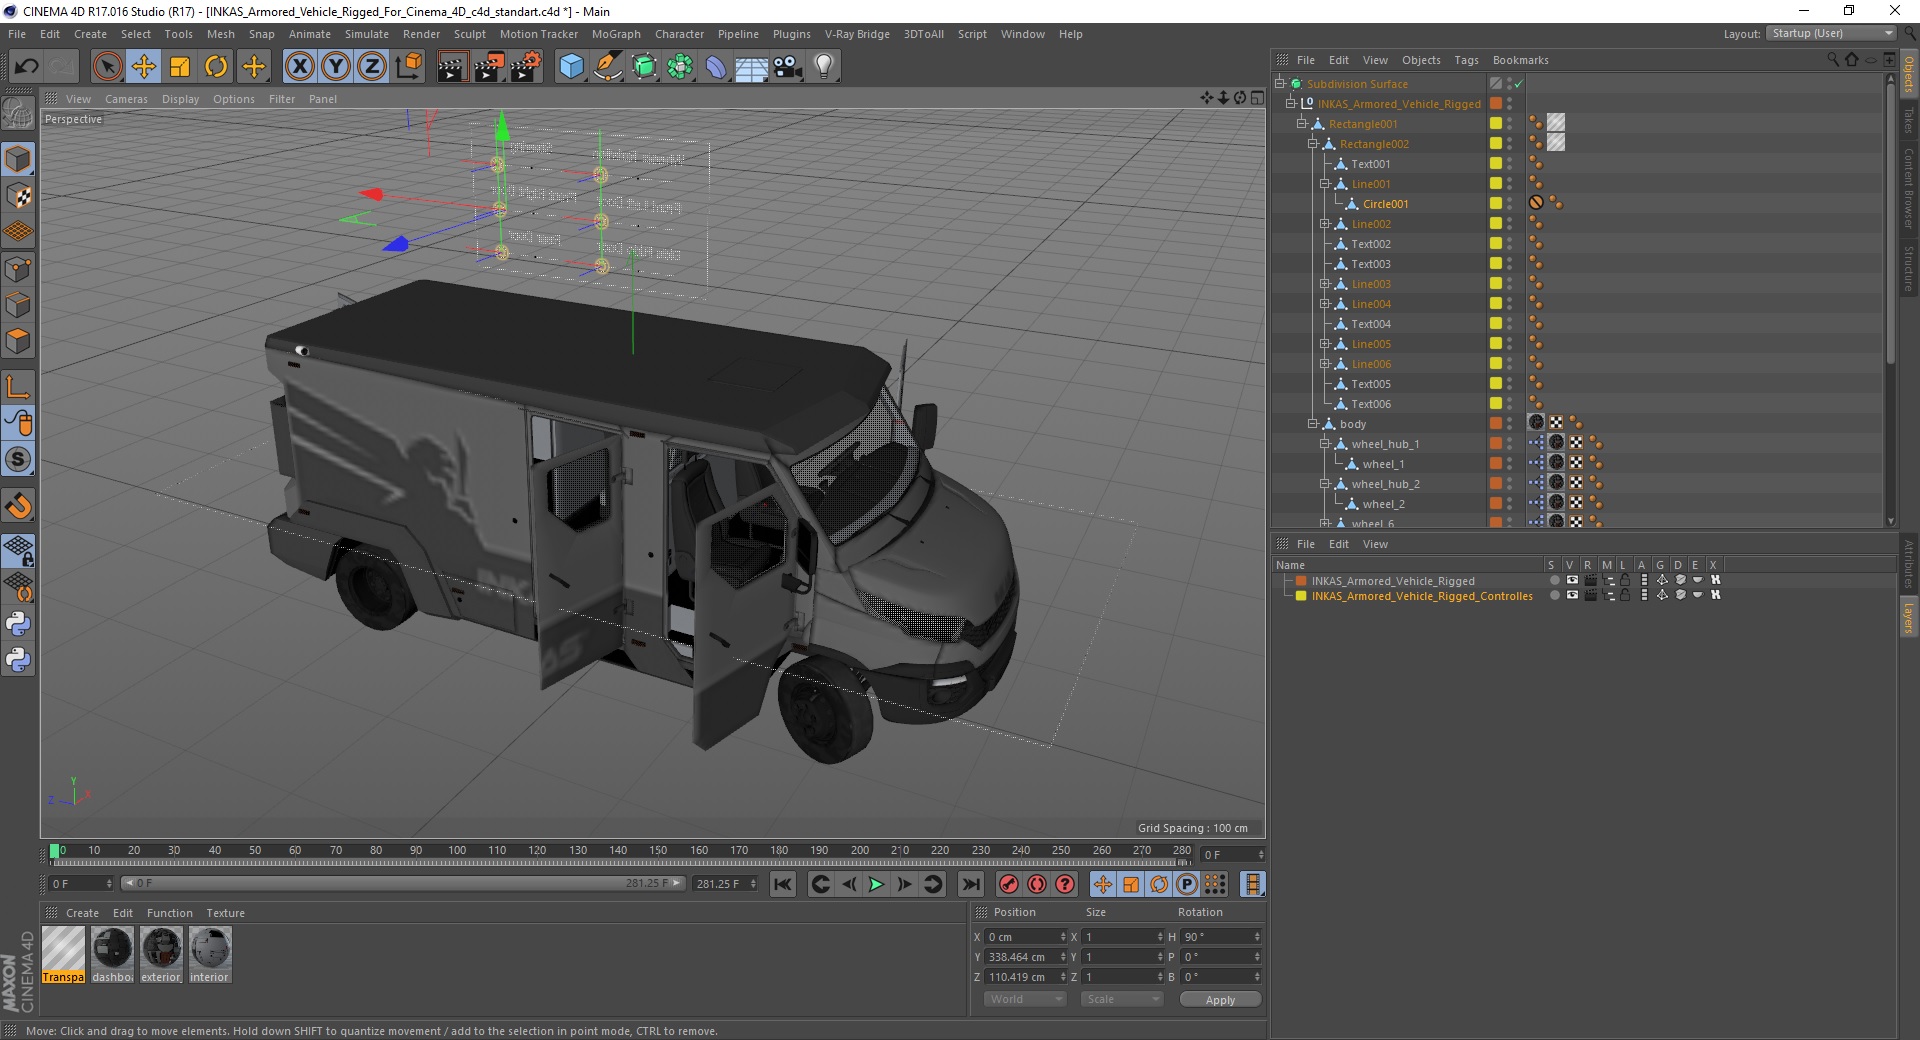This screenshot has width=1920, height=1040.
Task: Toggle lock for INKAS_Armored_Vehicle_Rigged_Controlles layer
Action: [x=1625, y=595]
